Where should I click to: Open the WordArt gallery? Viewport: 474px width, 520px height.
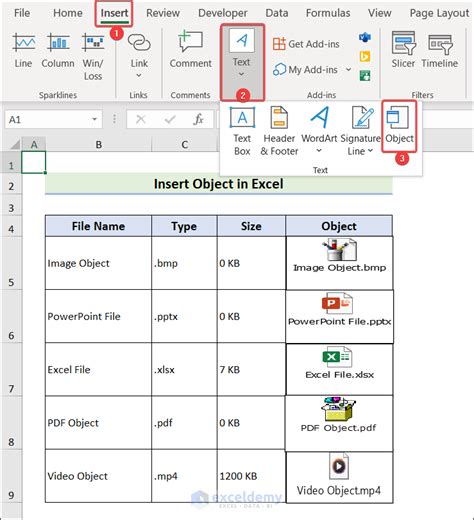point(319,125)
